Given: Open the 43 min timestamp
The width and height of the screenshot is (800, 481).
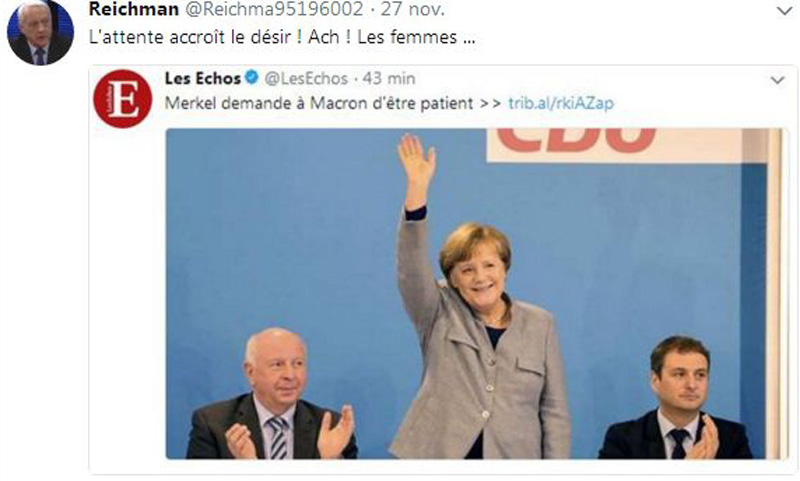Looking at the screenshot, I should tap(389, 78).
